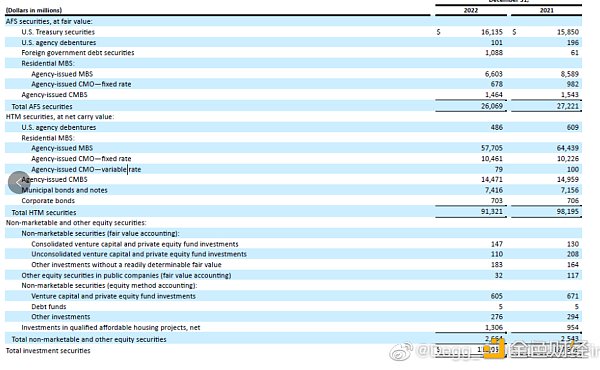600x370 pixels.
Task: Select the 91,321 Total HTM 2022 value
Action: pos(492,211)
